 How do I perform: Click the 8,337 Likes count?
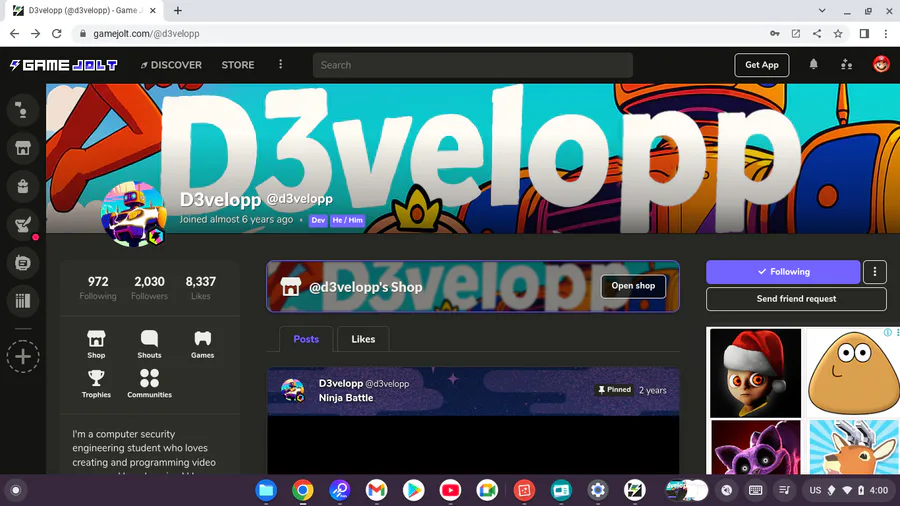200,287
